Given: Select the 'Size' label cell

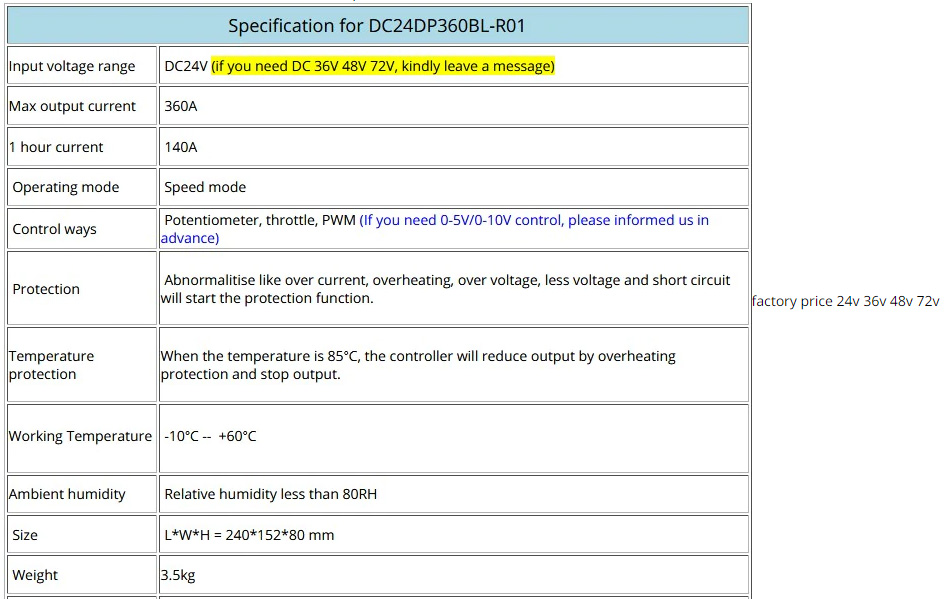Looking at the screenshot, I should coord(82,535).
